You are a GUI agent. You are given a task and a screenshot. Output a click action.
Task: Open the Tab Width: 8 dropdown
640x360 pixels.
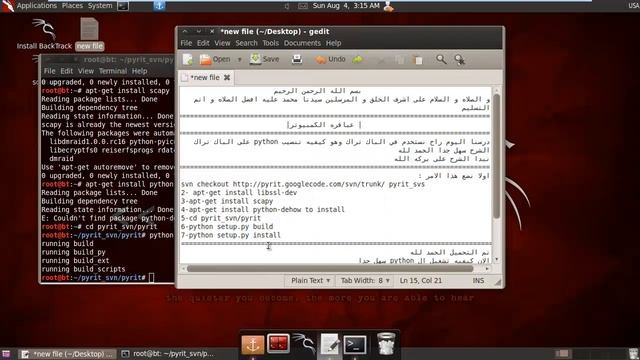tap(365, 281)
